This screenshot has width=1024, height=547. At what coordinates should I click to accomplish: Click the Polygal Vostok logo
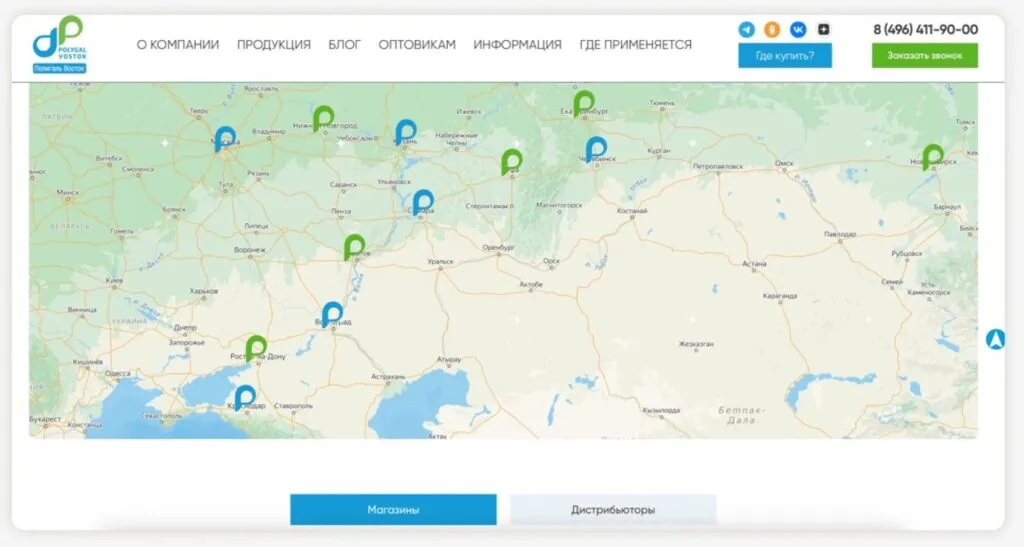(59, 44)
